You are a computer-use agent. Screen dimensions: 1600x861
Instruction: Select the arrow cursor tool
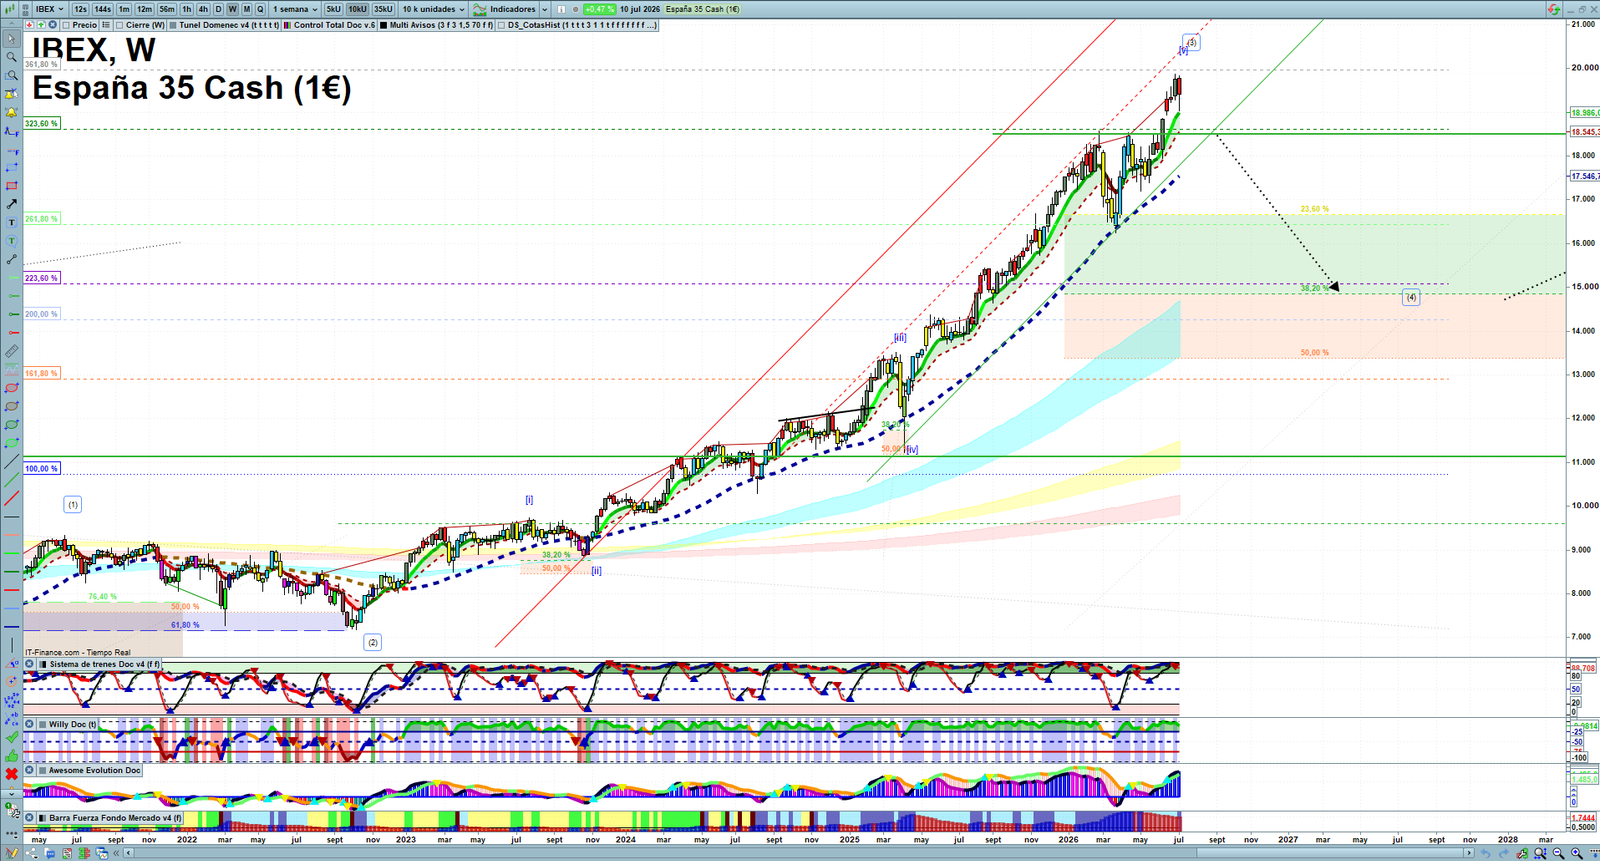tap(11, 39)
